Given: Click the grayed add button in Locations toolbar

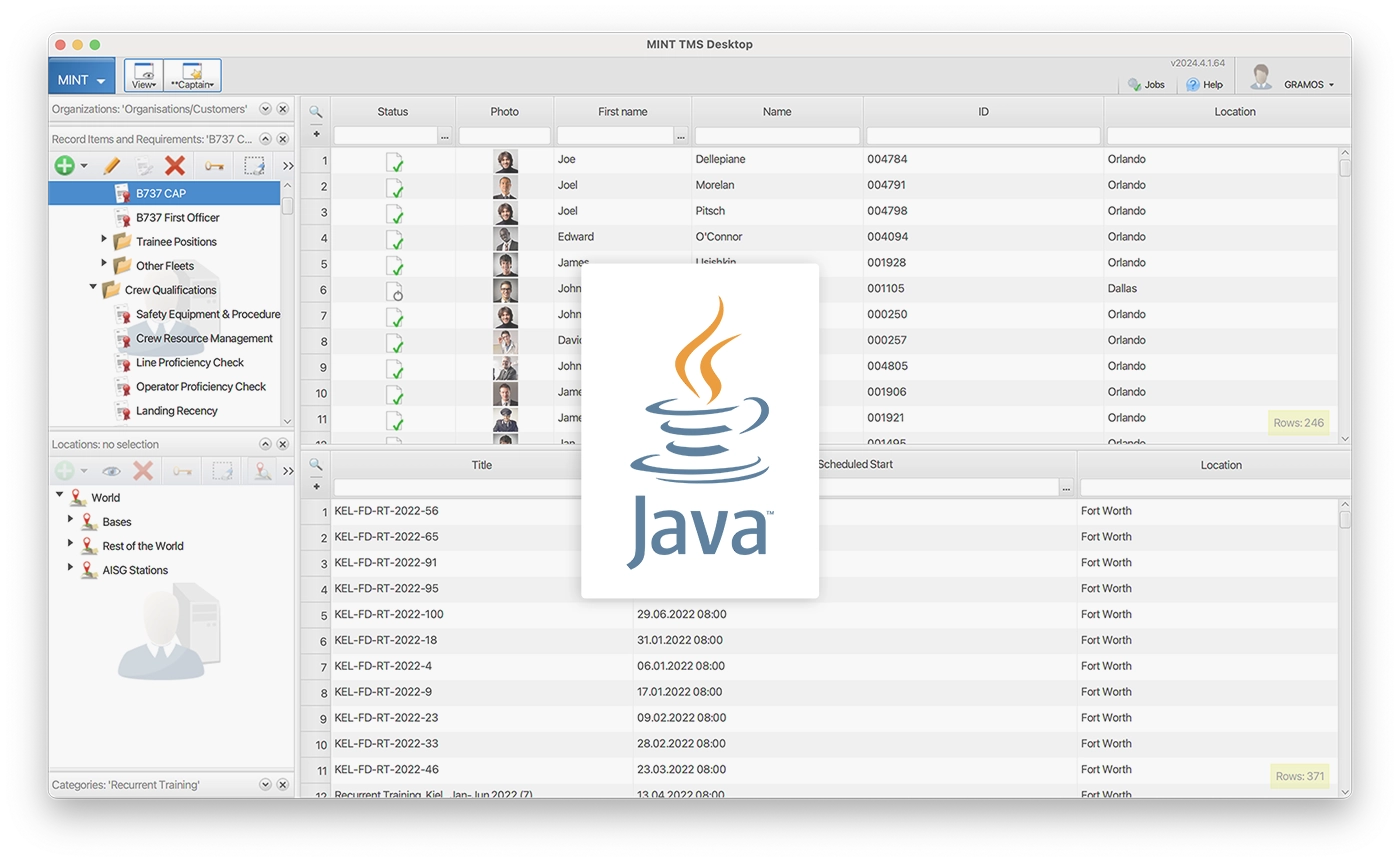Looking at the screenshot, I should [65, 470].
